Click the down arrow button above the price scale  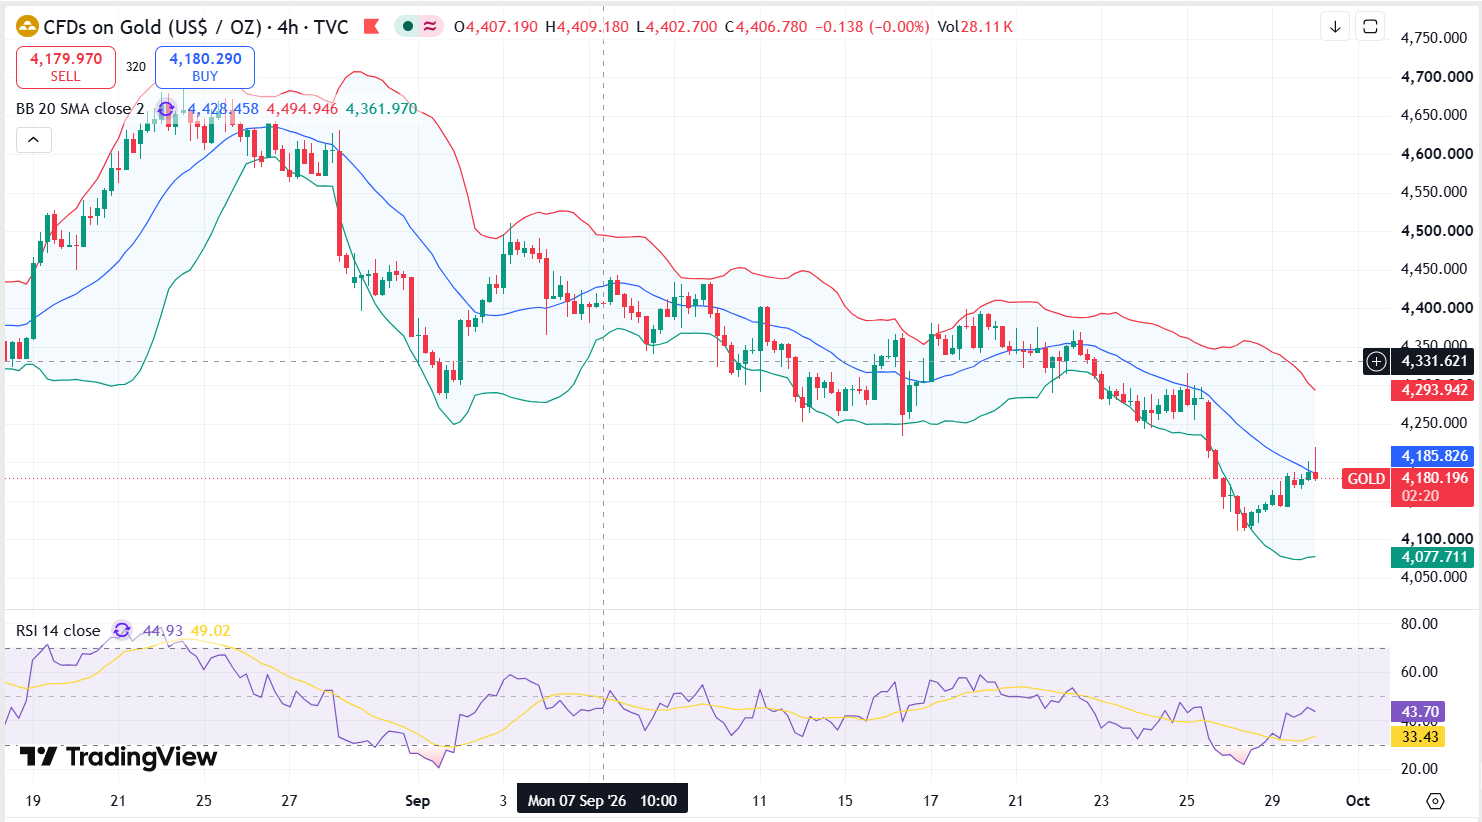(x=1335, y=27)
